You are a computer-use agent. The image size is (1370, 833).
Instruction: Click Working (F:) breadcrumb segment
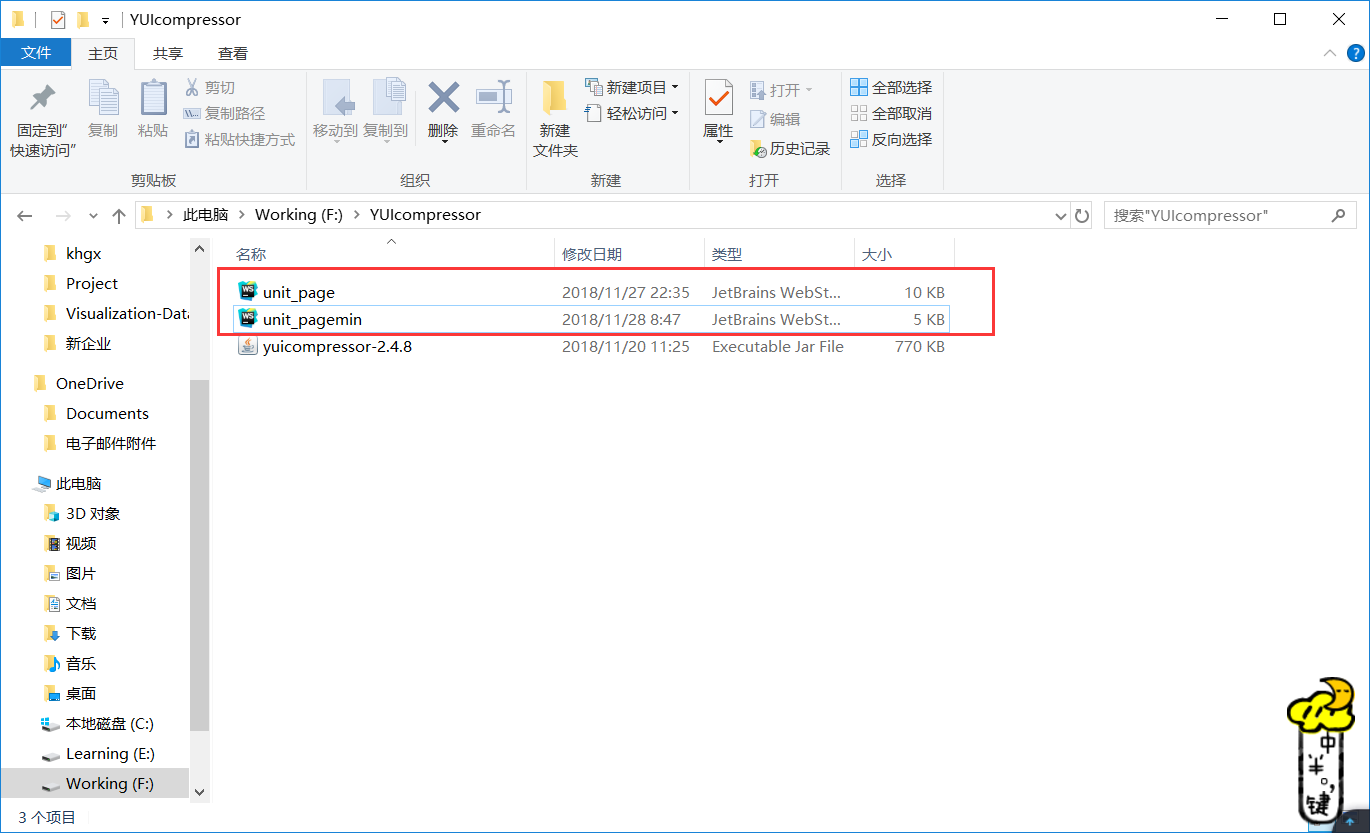tap(299, 215)
